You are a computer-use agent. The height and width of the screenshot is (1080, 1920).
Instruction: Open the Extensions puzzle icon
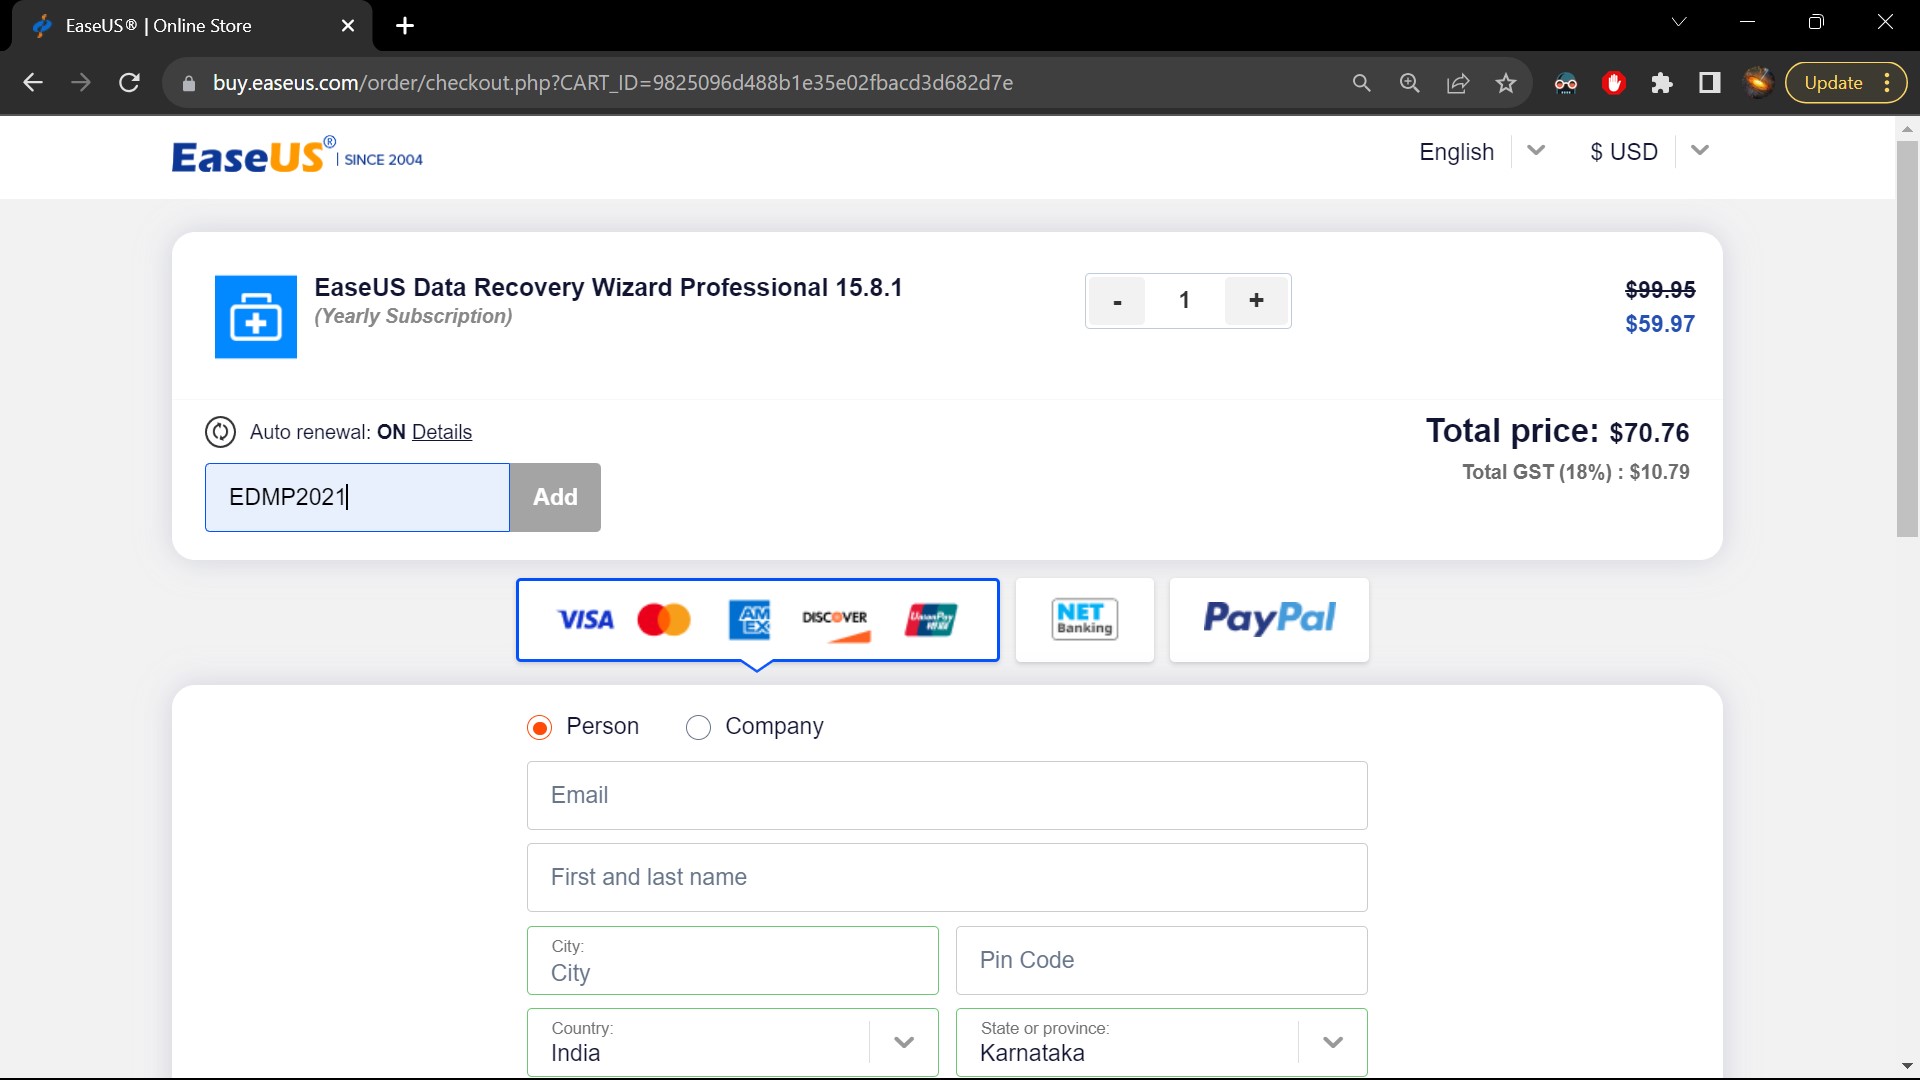(1662, 83)
